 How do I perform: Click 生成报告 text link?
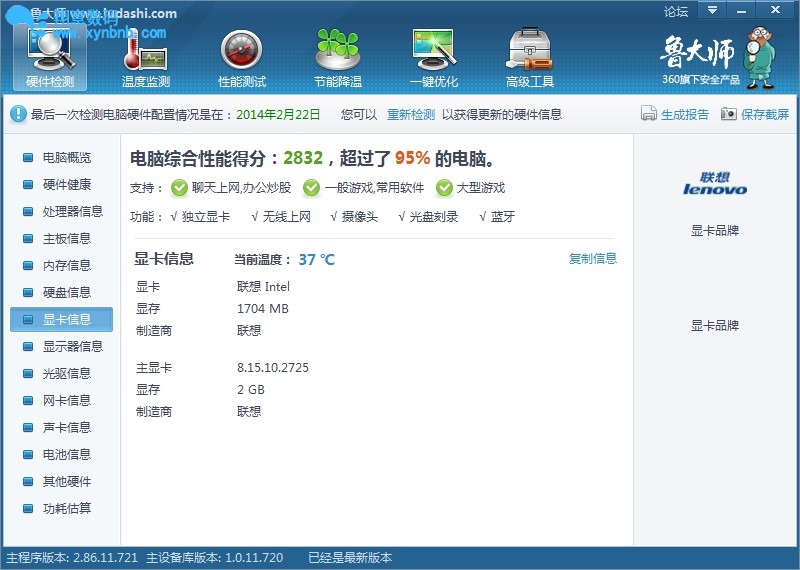(x=685, y=114)
